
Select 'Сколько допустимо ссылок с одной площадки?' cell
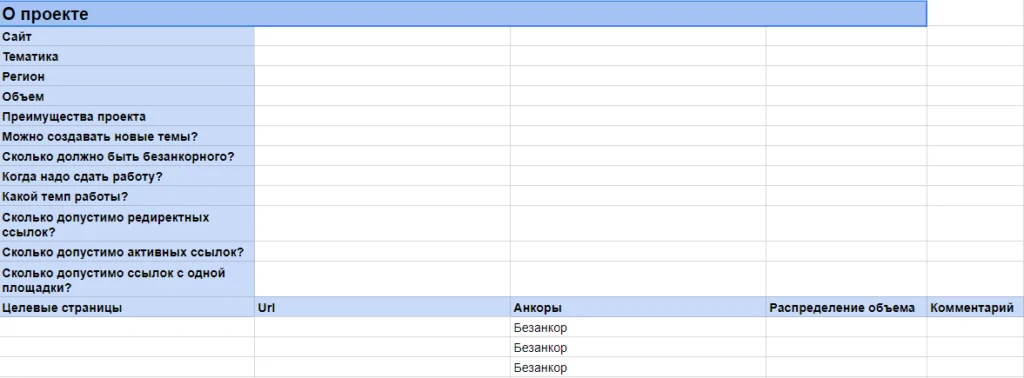click(x=127, y=279)
